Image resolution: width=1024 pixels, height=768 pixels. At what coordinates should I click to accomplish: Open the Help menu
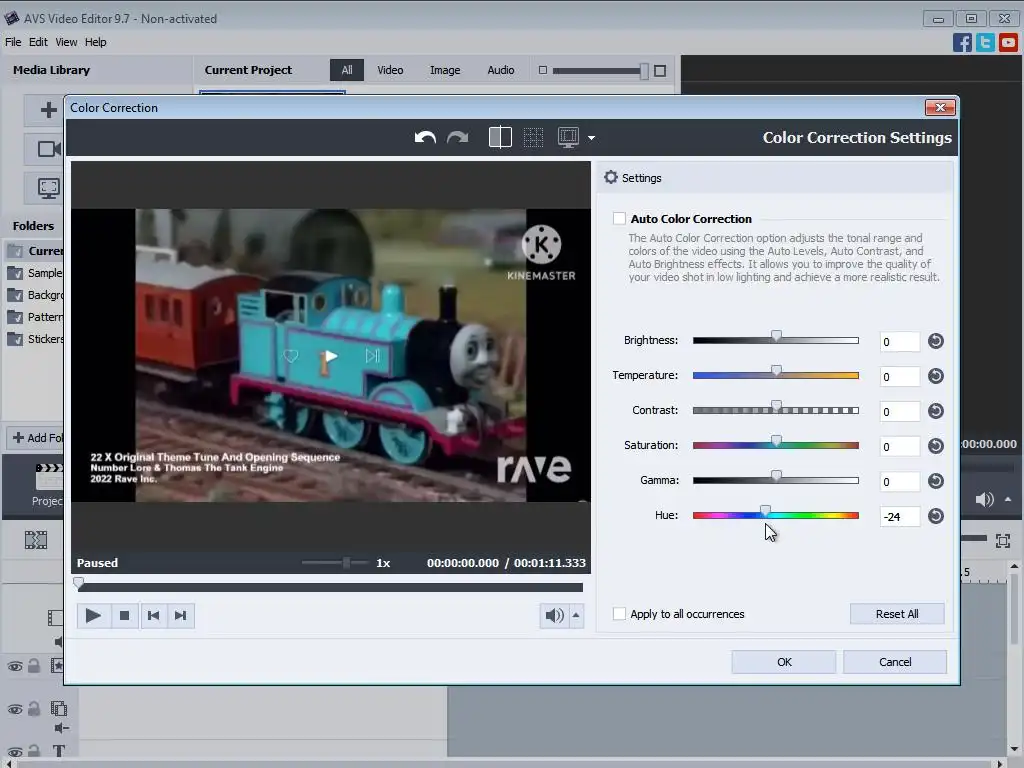[95, 42]
